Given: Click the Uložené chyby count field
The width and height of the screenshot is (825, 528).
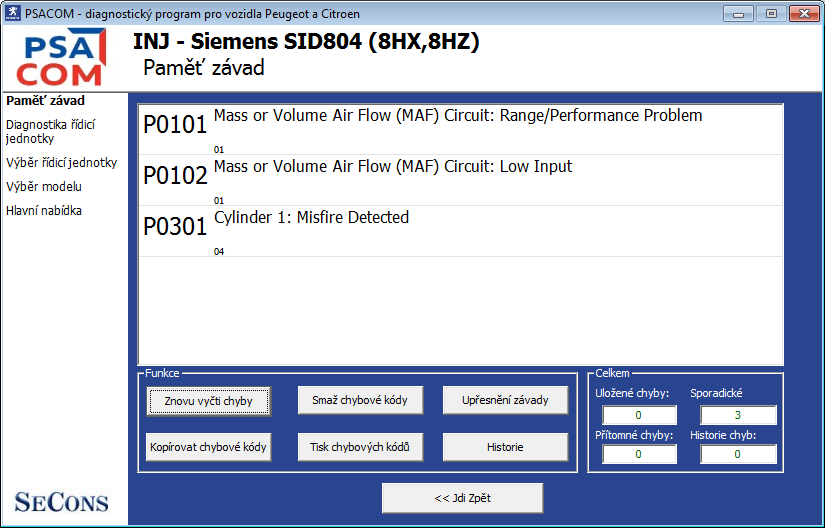Looking at the screenshot, I should 639,415.
